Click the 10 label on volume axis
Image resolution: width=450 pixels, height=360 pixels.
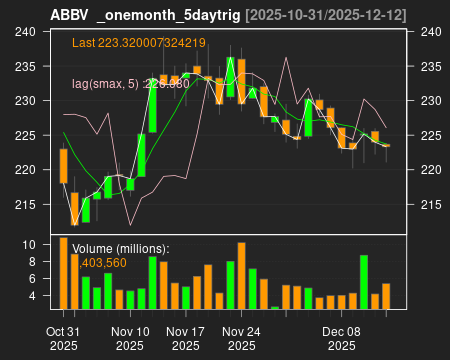(29, 245)
